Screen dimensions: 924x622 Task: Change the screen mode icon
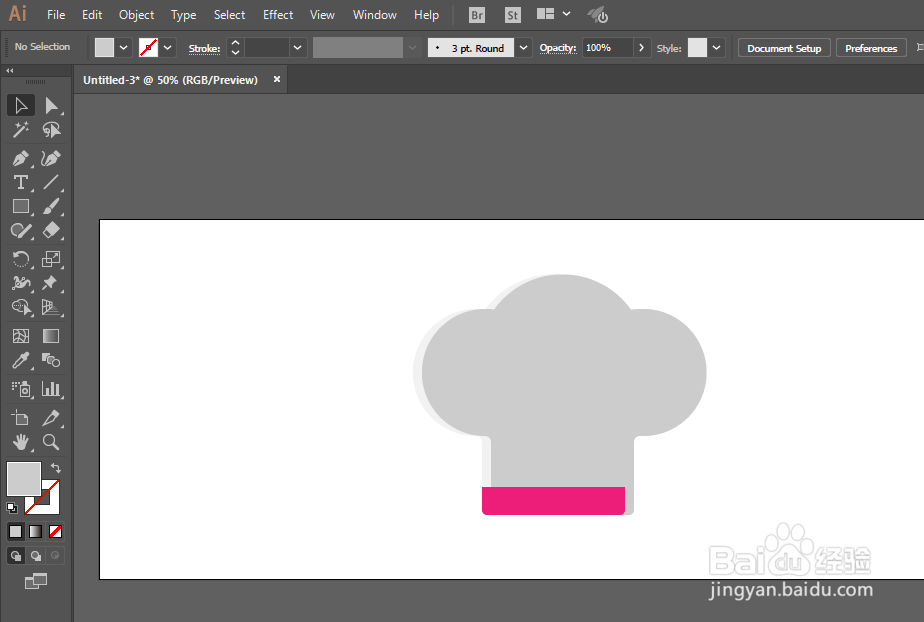pos(36,581)
